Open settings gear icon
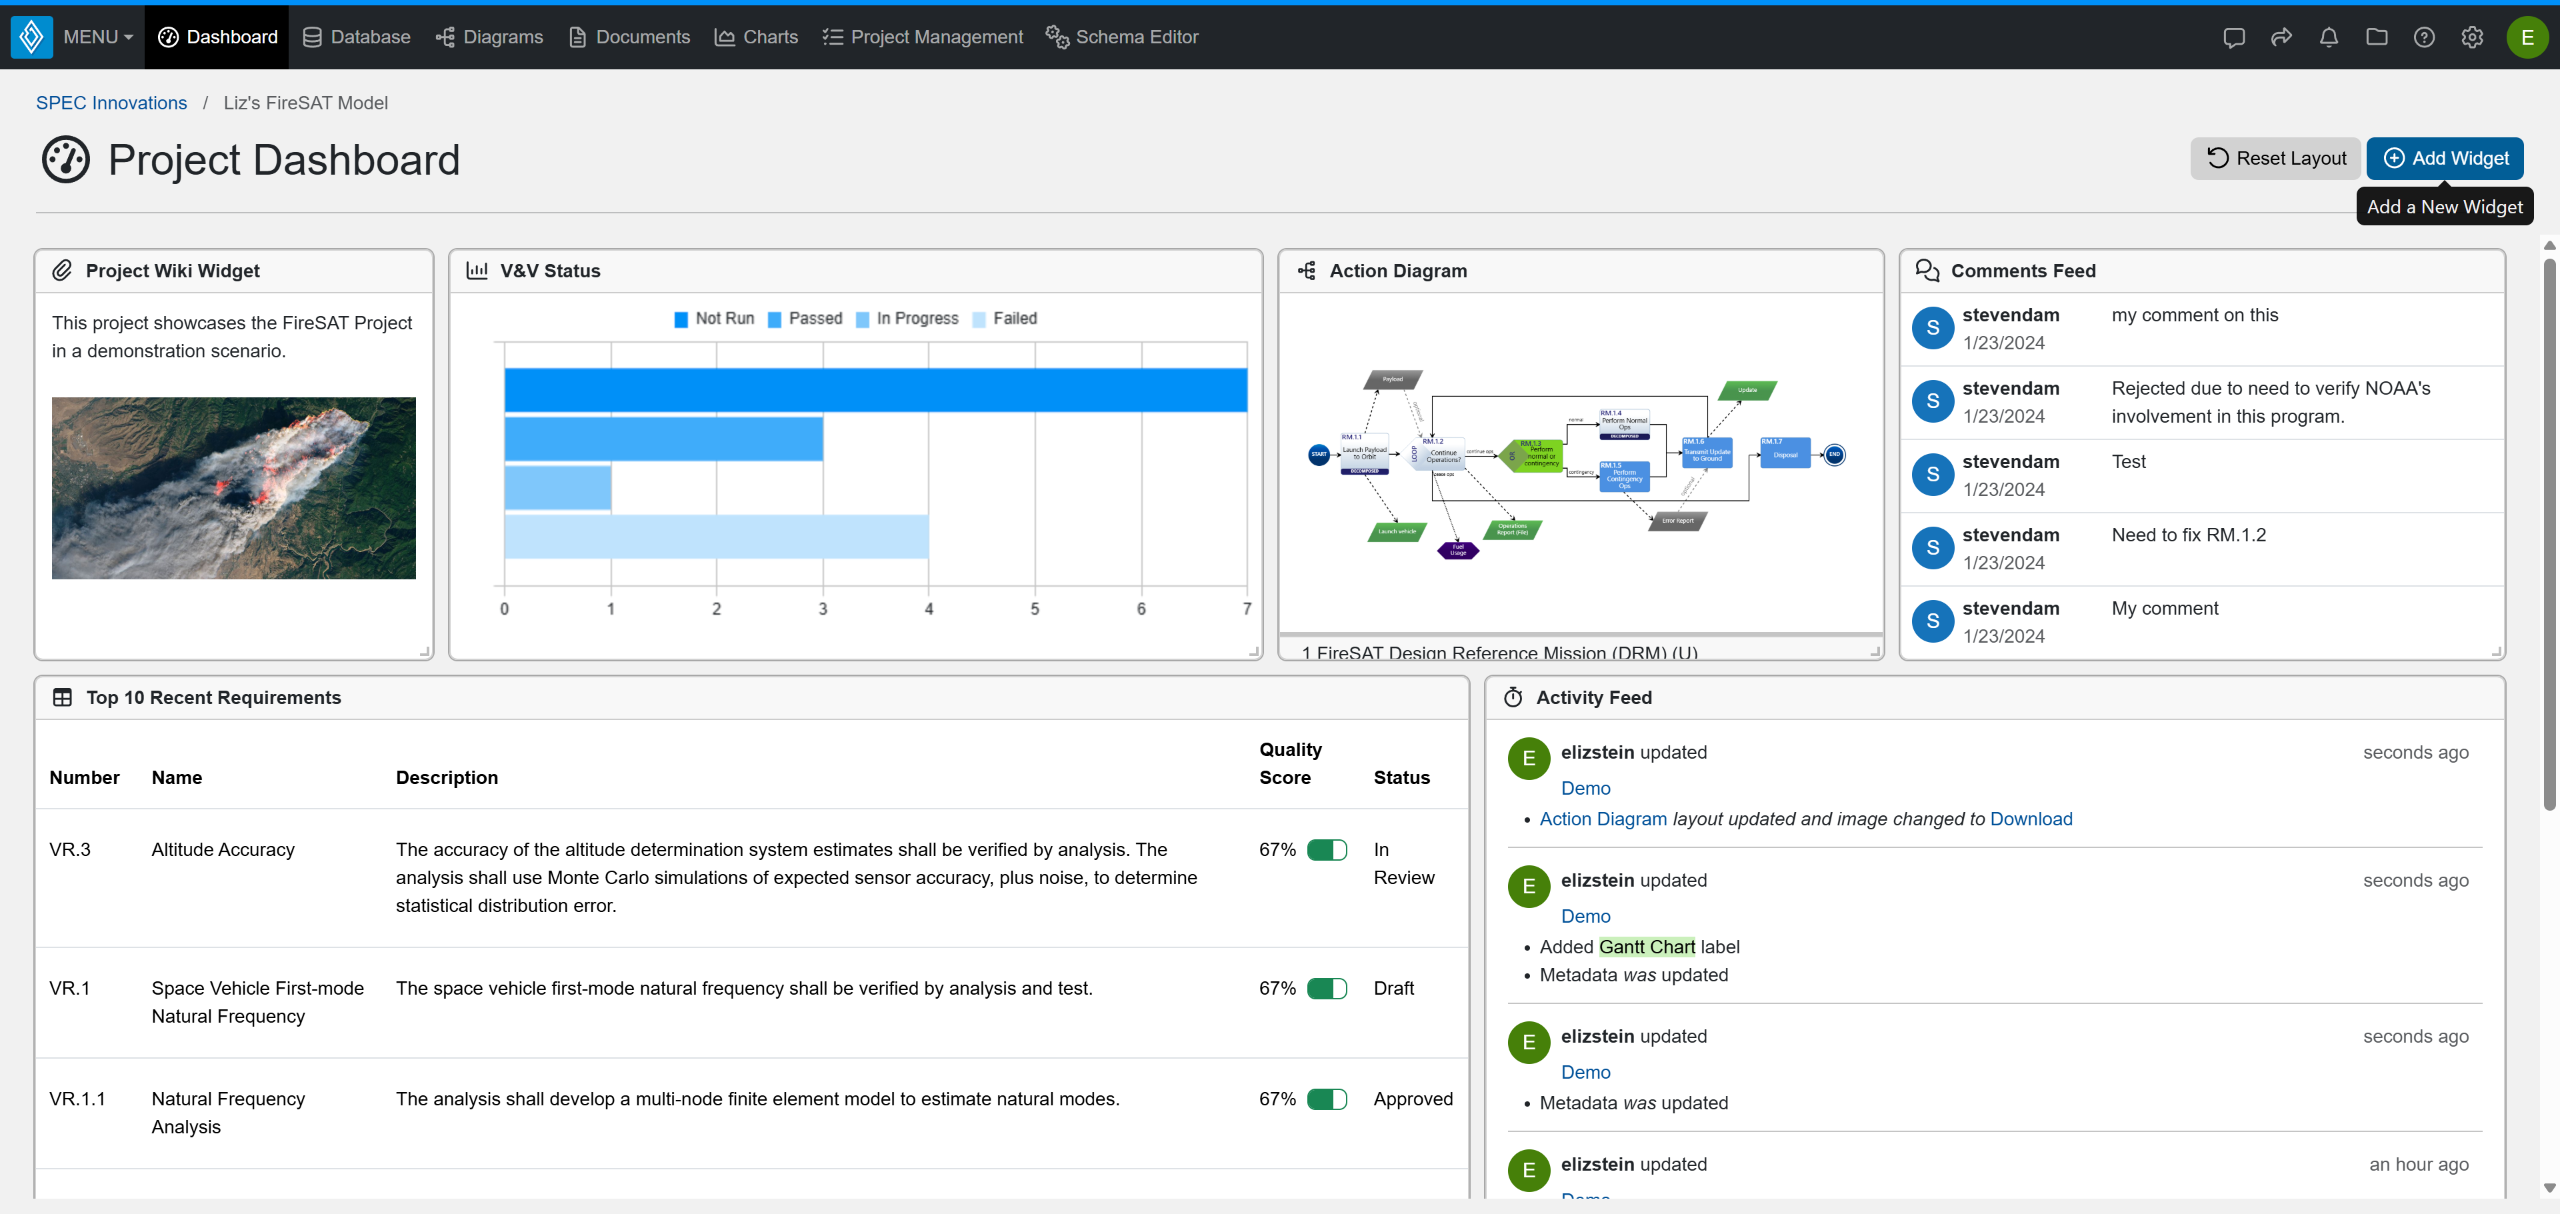Image resolution: width=2560 pixels, height=1214 pixels. pyautogui.click(x=2472, y=38)
